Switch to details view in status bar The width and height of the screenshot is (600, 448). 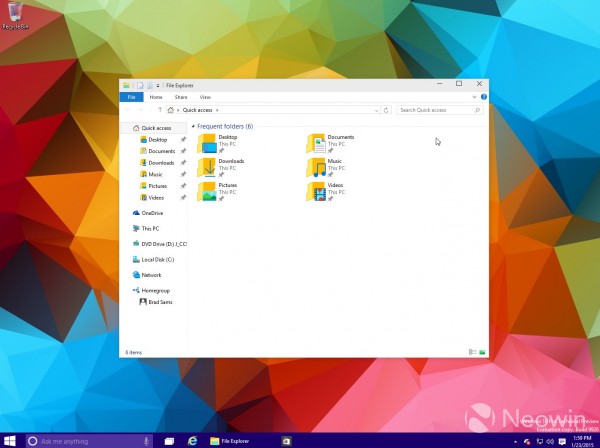click(471, 353)
